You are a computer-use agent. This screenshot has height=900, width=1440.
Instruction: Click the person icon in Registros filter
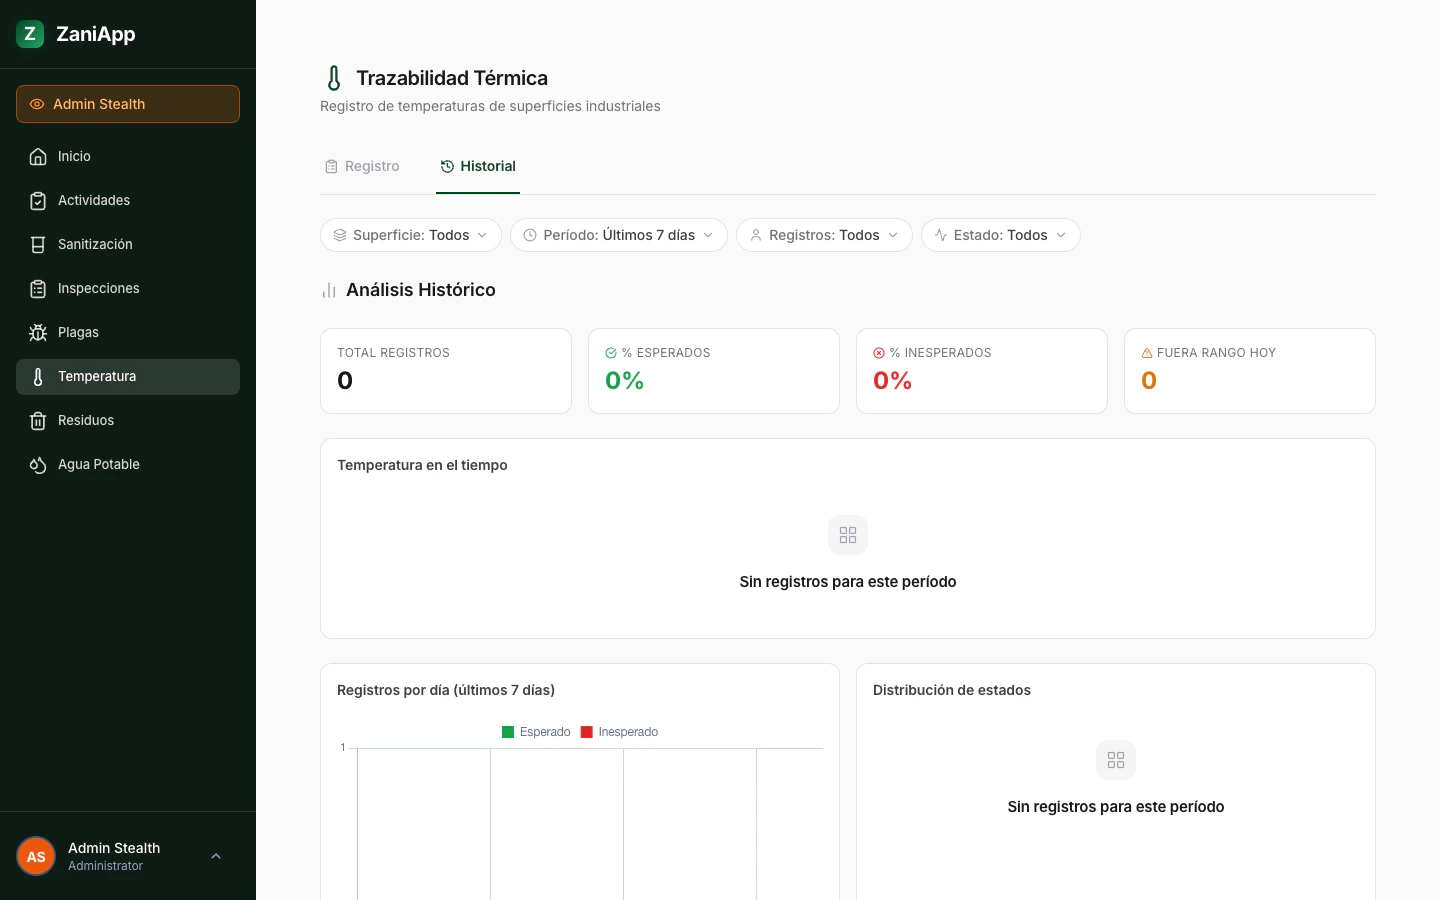(756, 235)
